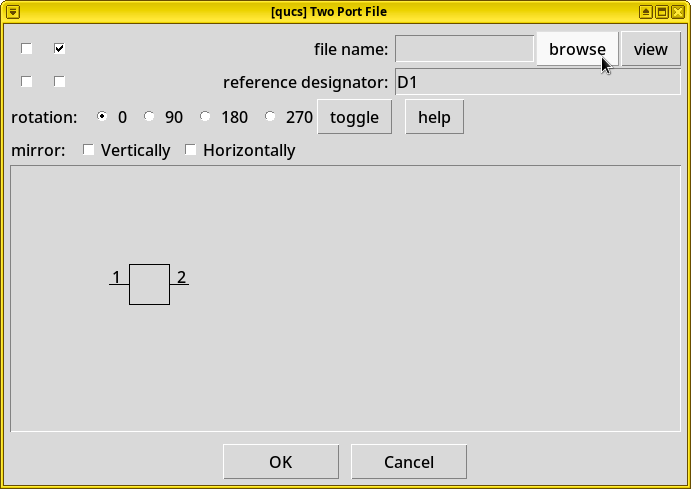Viewport: 691px width, 489px height.
Task: Select rotation 0 radio button
Action: tap(103, 117)
